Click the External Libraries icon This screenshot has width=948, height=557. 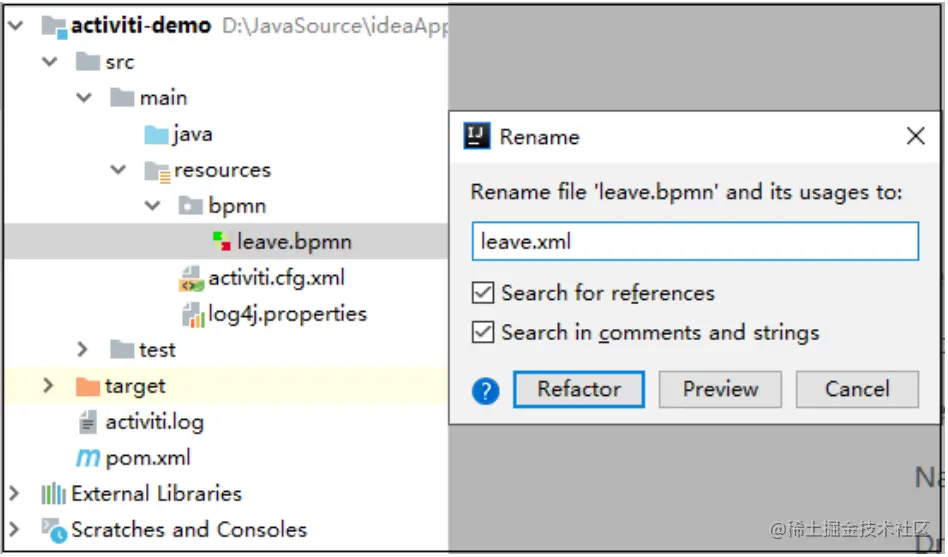[x=53, y=494]
